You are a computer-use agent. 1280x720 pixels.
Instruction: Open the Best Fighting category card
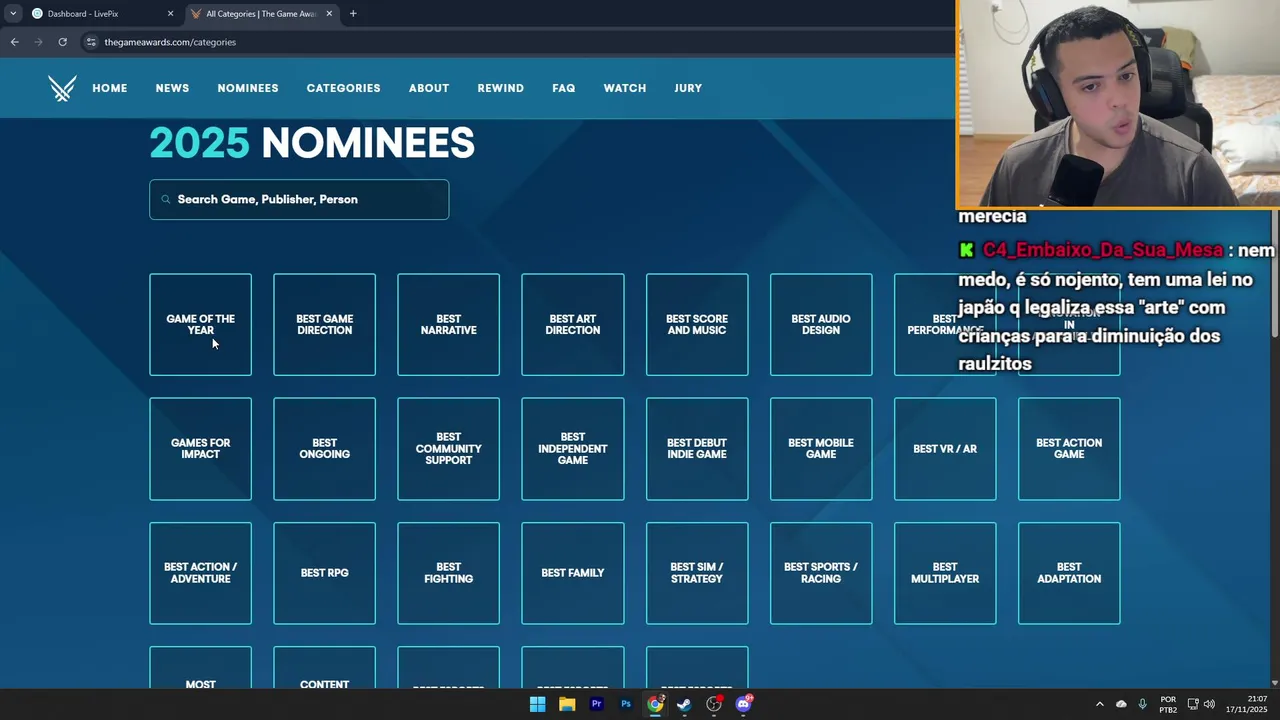(448, 573)
